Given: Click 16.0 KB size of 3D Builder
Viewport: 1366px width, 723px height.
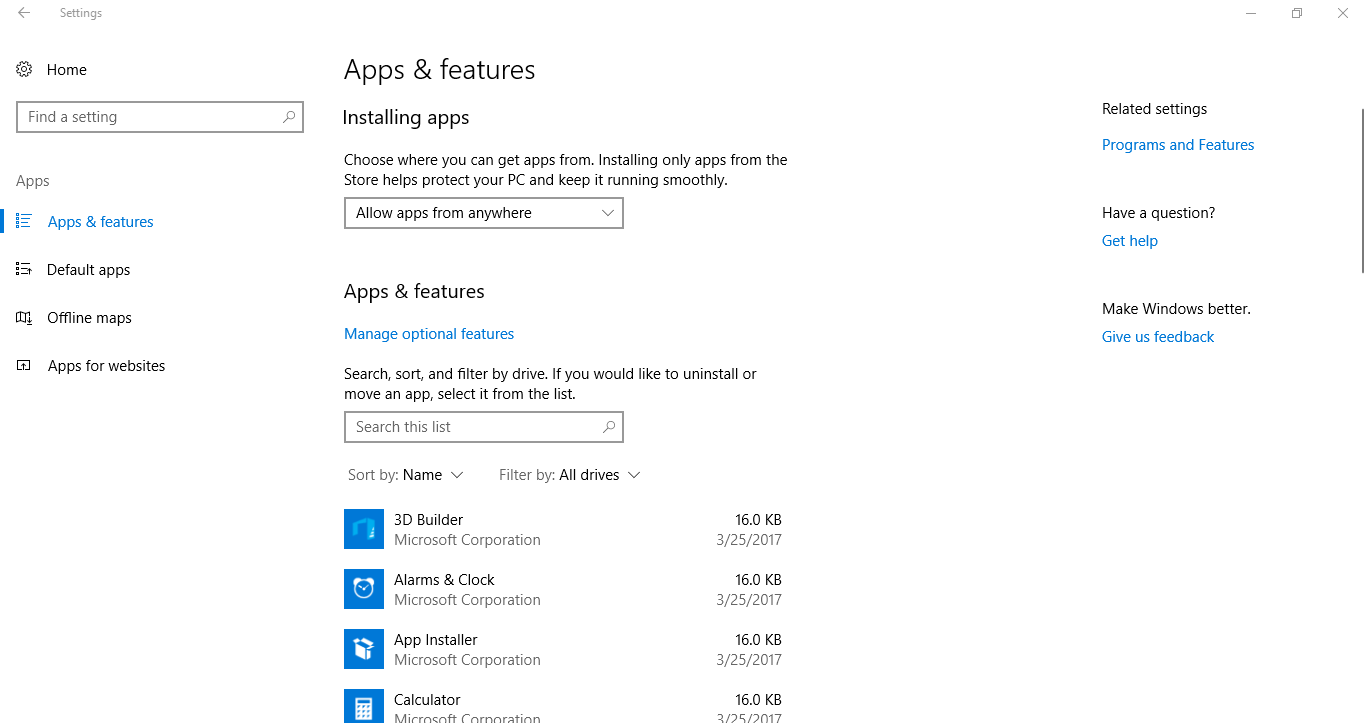Looking at the screenshot, I should click(759, 520).
